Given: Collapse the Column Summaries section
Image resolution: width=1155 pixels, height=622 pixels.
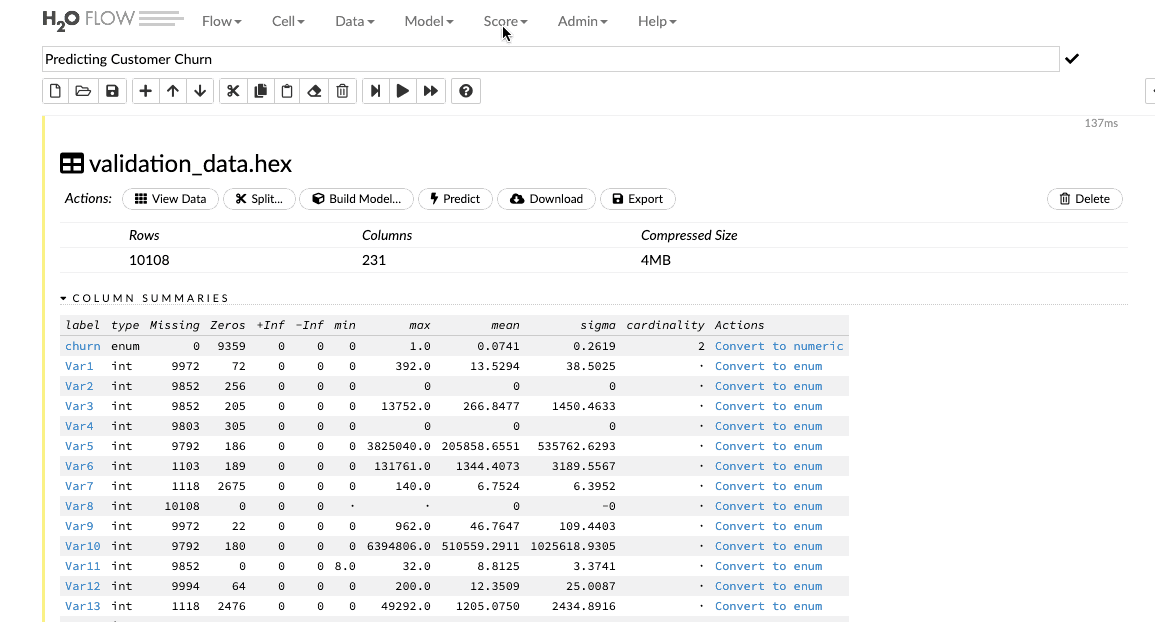Looking at the screenshot, I should pos(145,298).
